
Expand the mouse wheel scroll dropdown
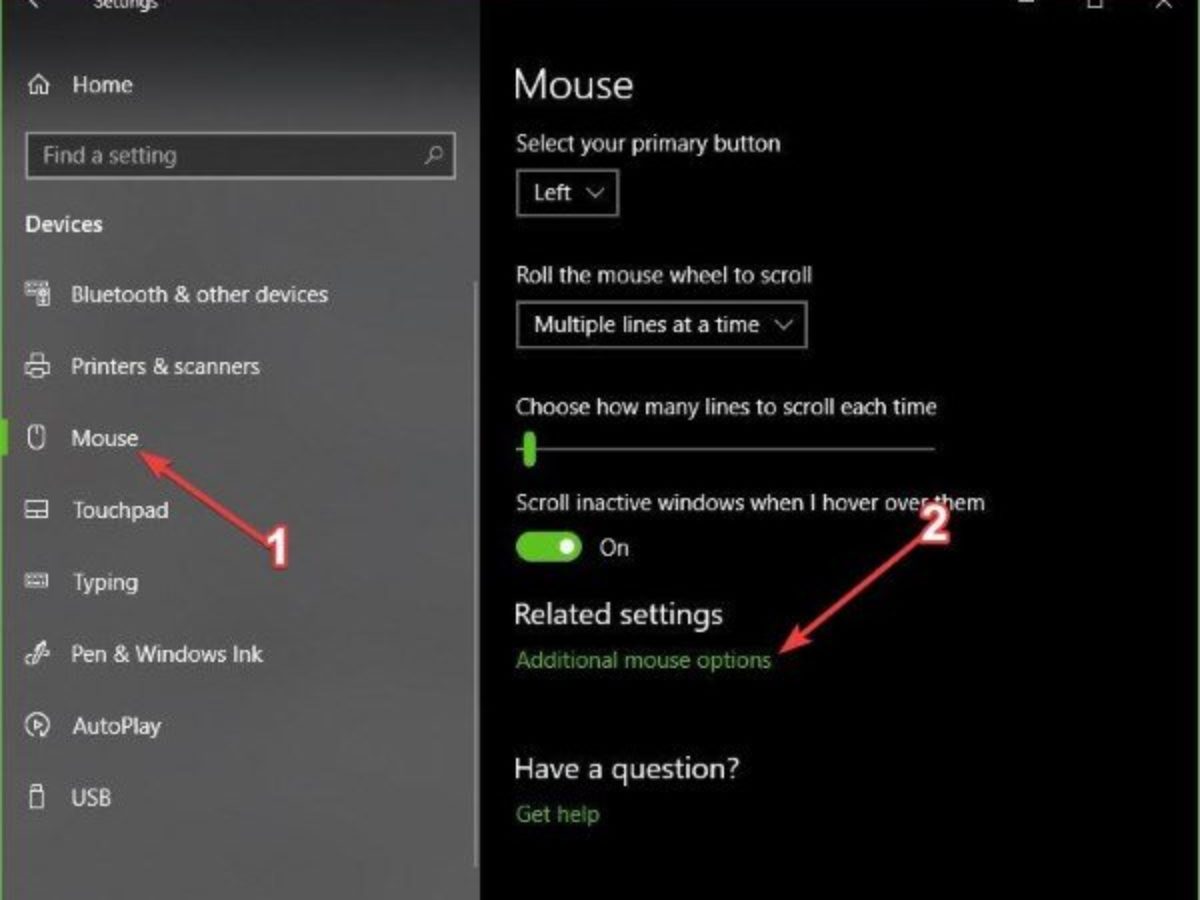click(661, 325)
